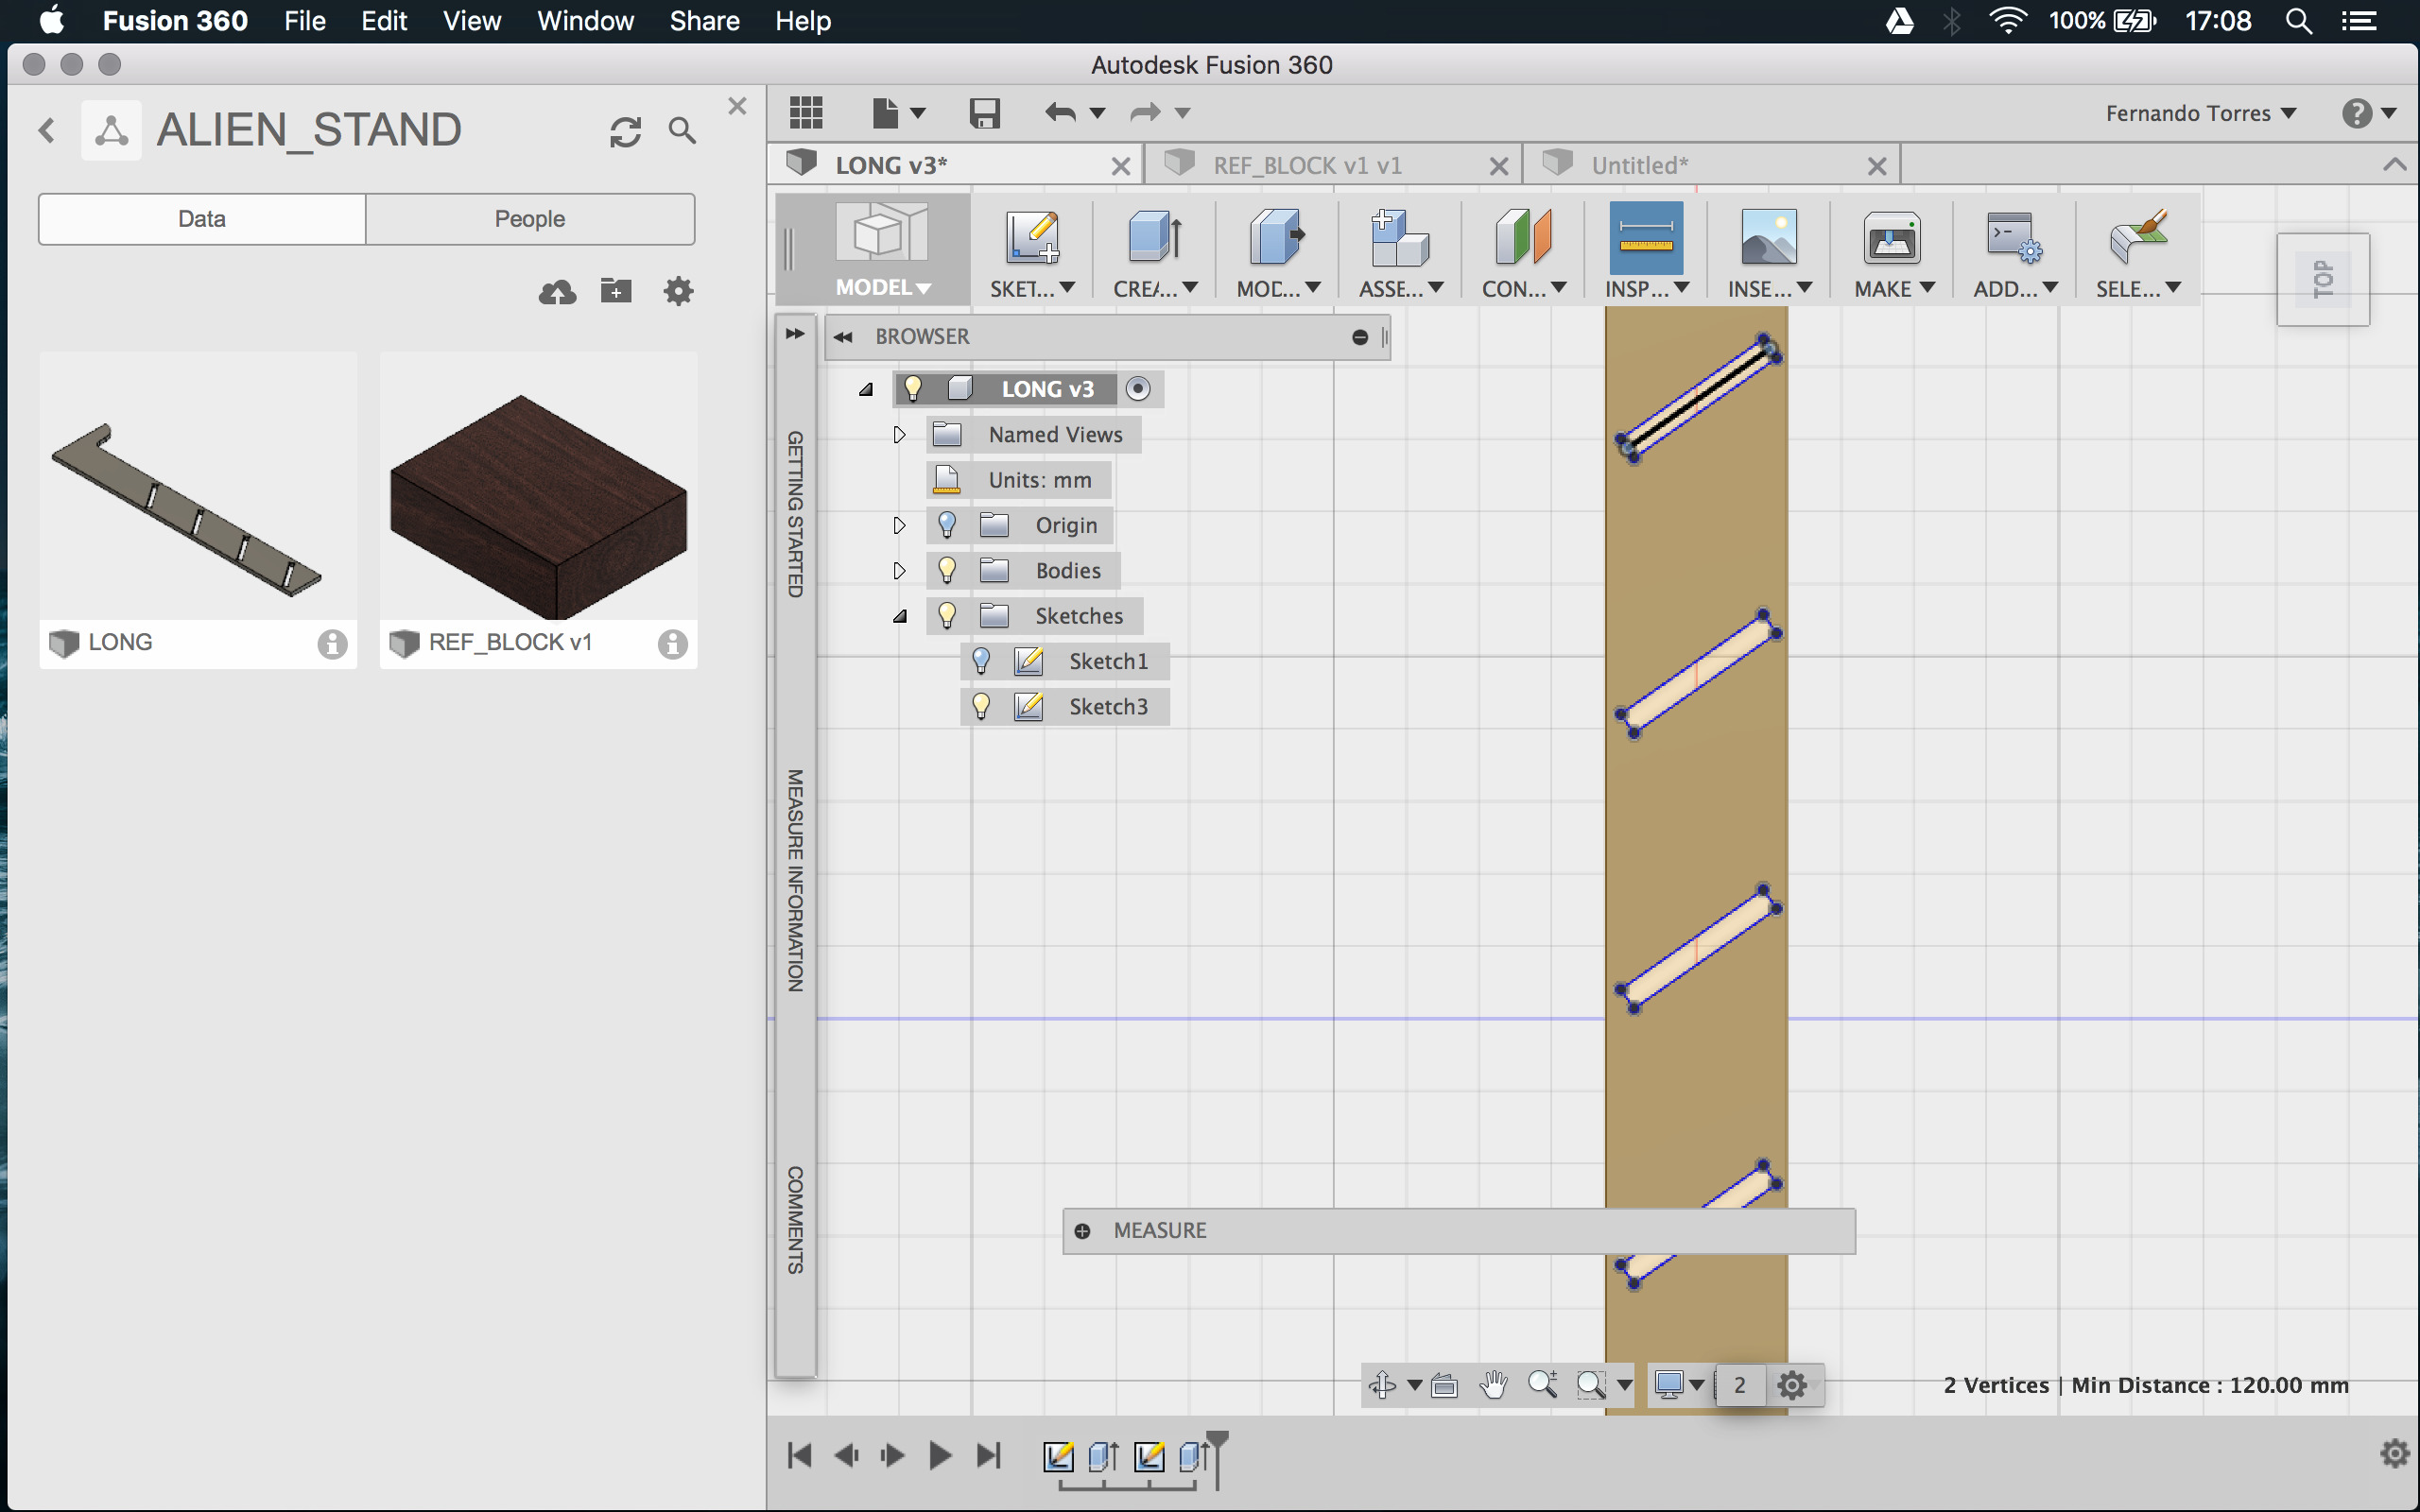This screenshot has height=1512, width=2420.
Task: Open the Insert image icon
Action: 1769,238
